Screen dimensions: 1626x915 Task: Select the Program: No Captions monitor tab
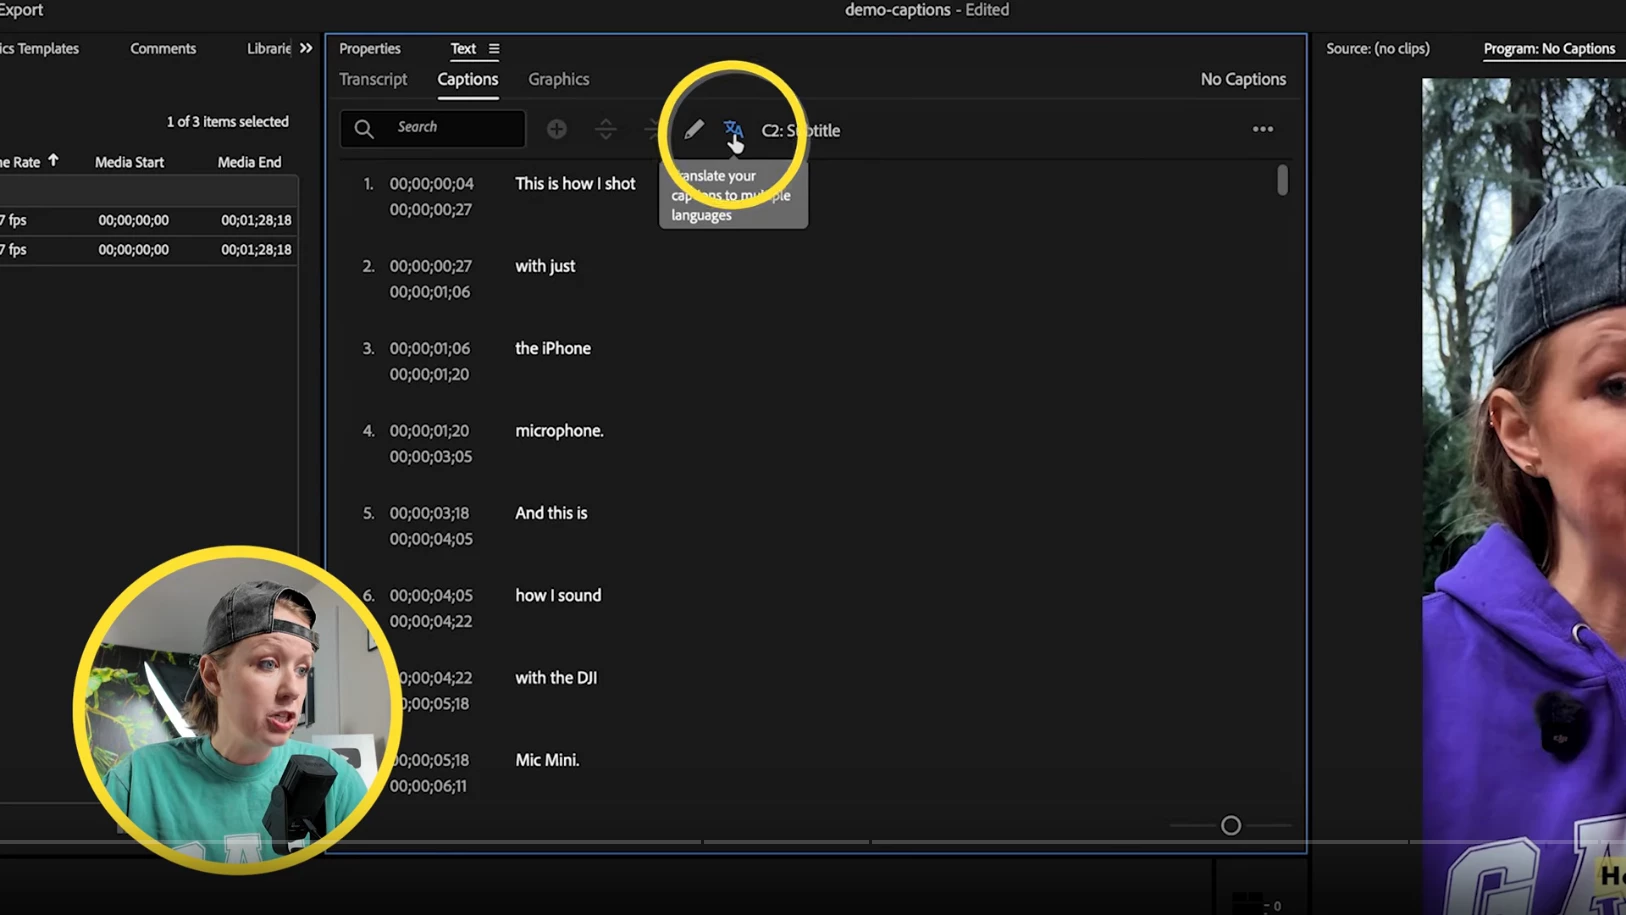pyautogui.click(x=1549, y=48)
